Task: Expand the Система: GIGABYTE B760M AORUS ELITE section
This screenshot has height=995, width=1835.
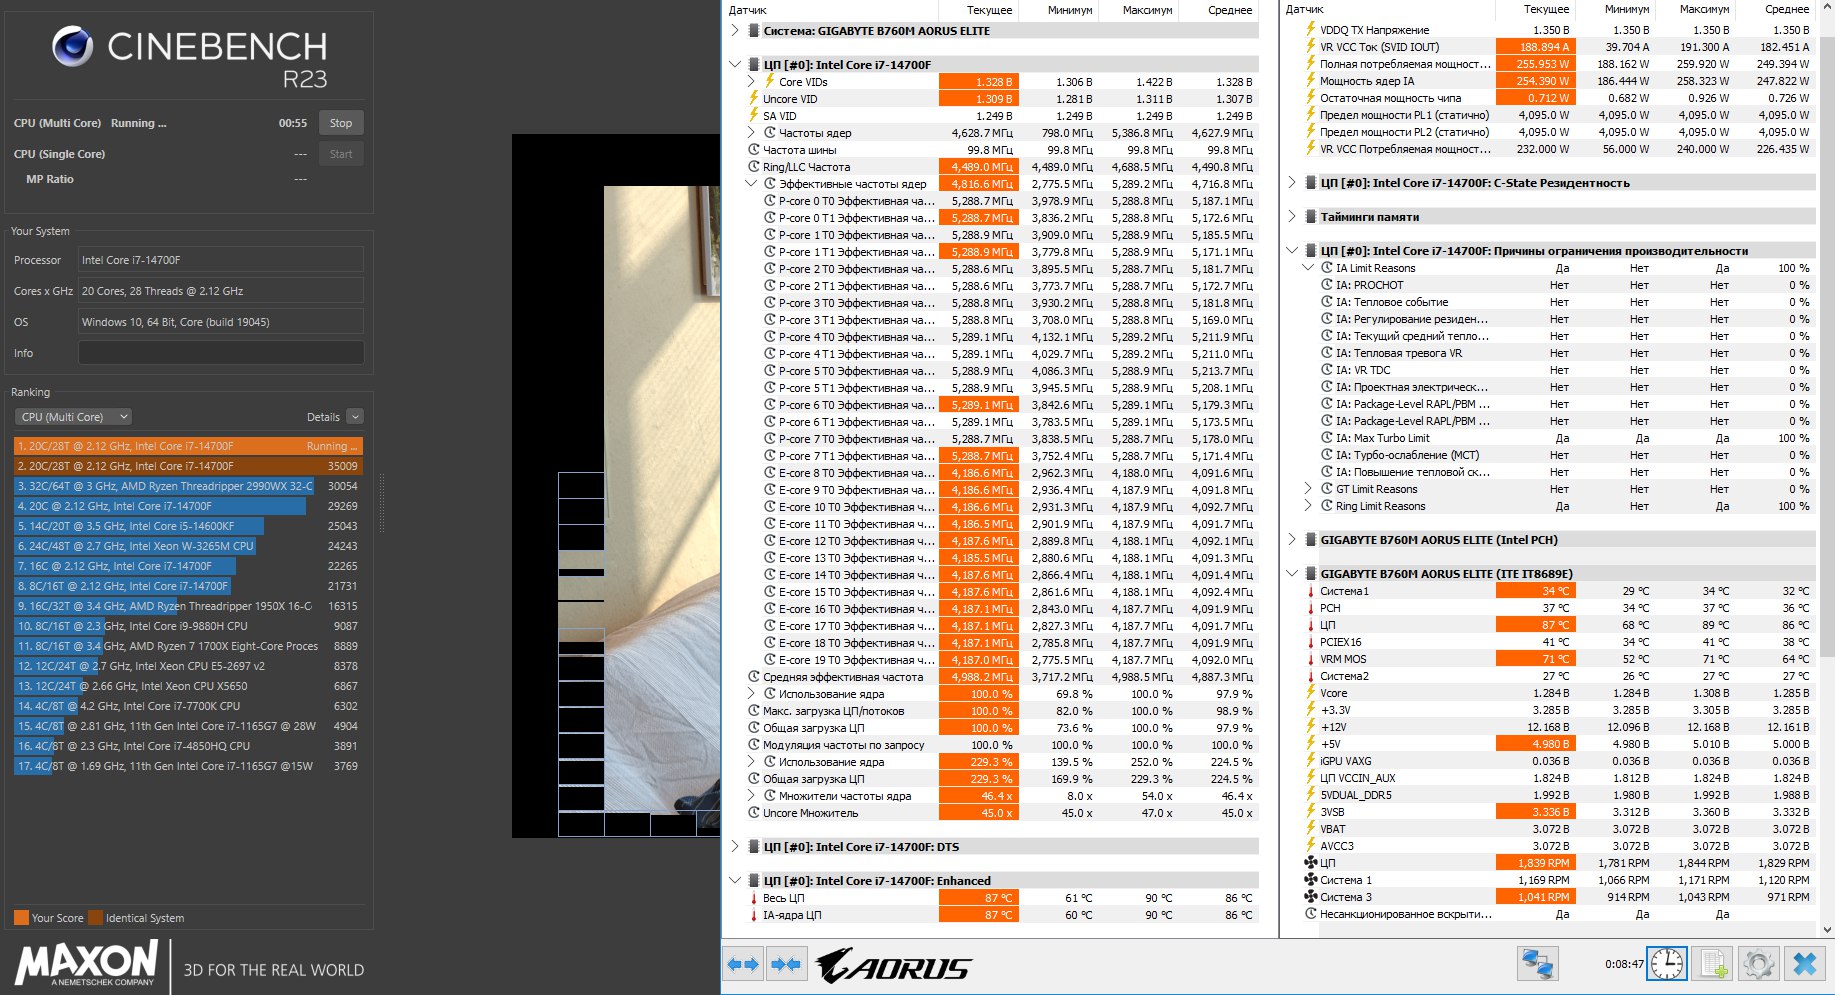Action: [735, 31]
